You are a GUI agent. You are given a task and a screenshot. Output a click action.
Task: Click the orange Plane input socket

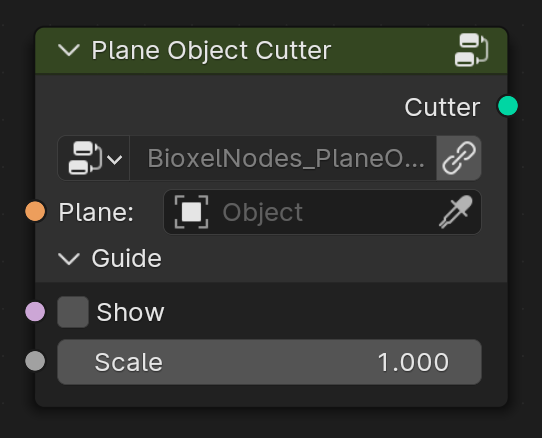[35, 211]
